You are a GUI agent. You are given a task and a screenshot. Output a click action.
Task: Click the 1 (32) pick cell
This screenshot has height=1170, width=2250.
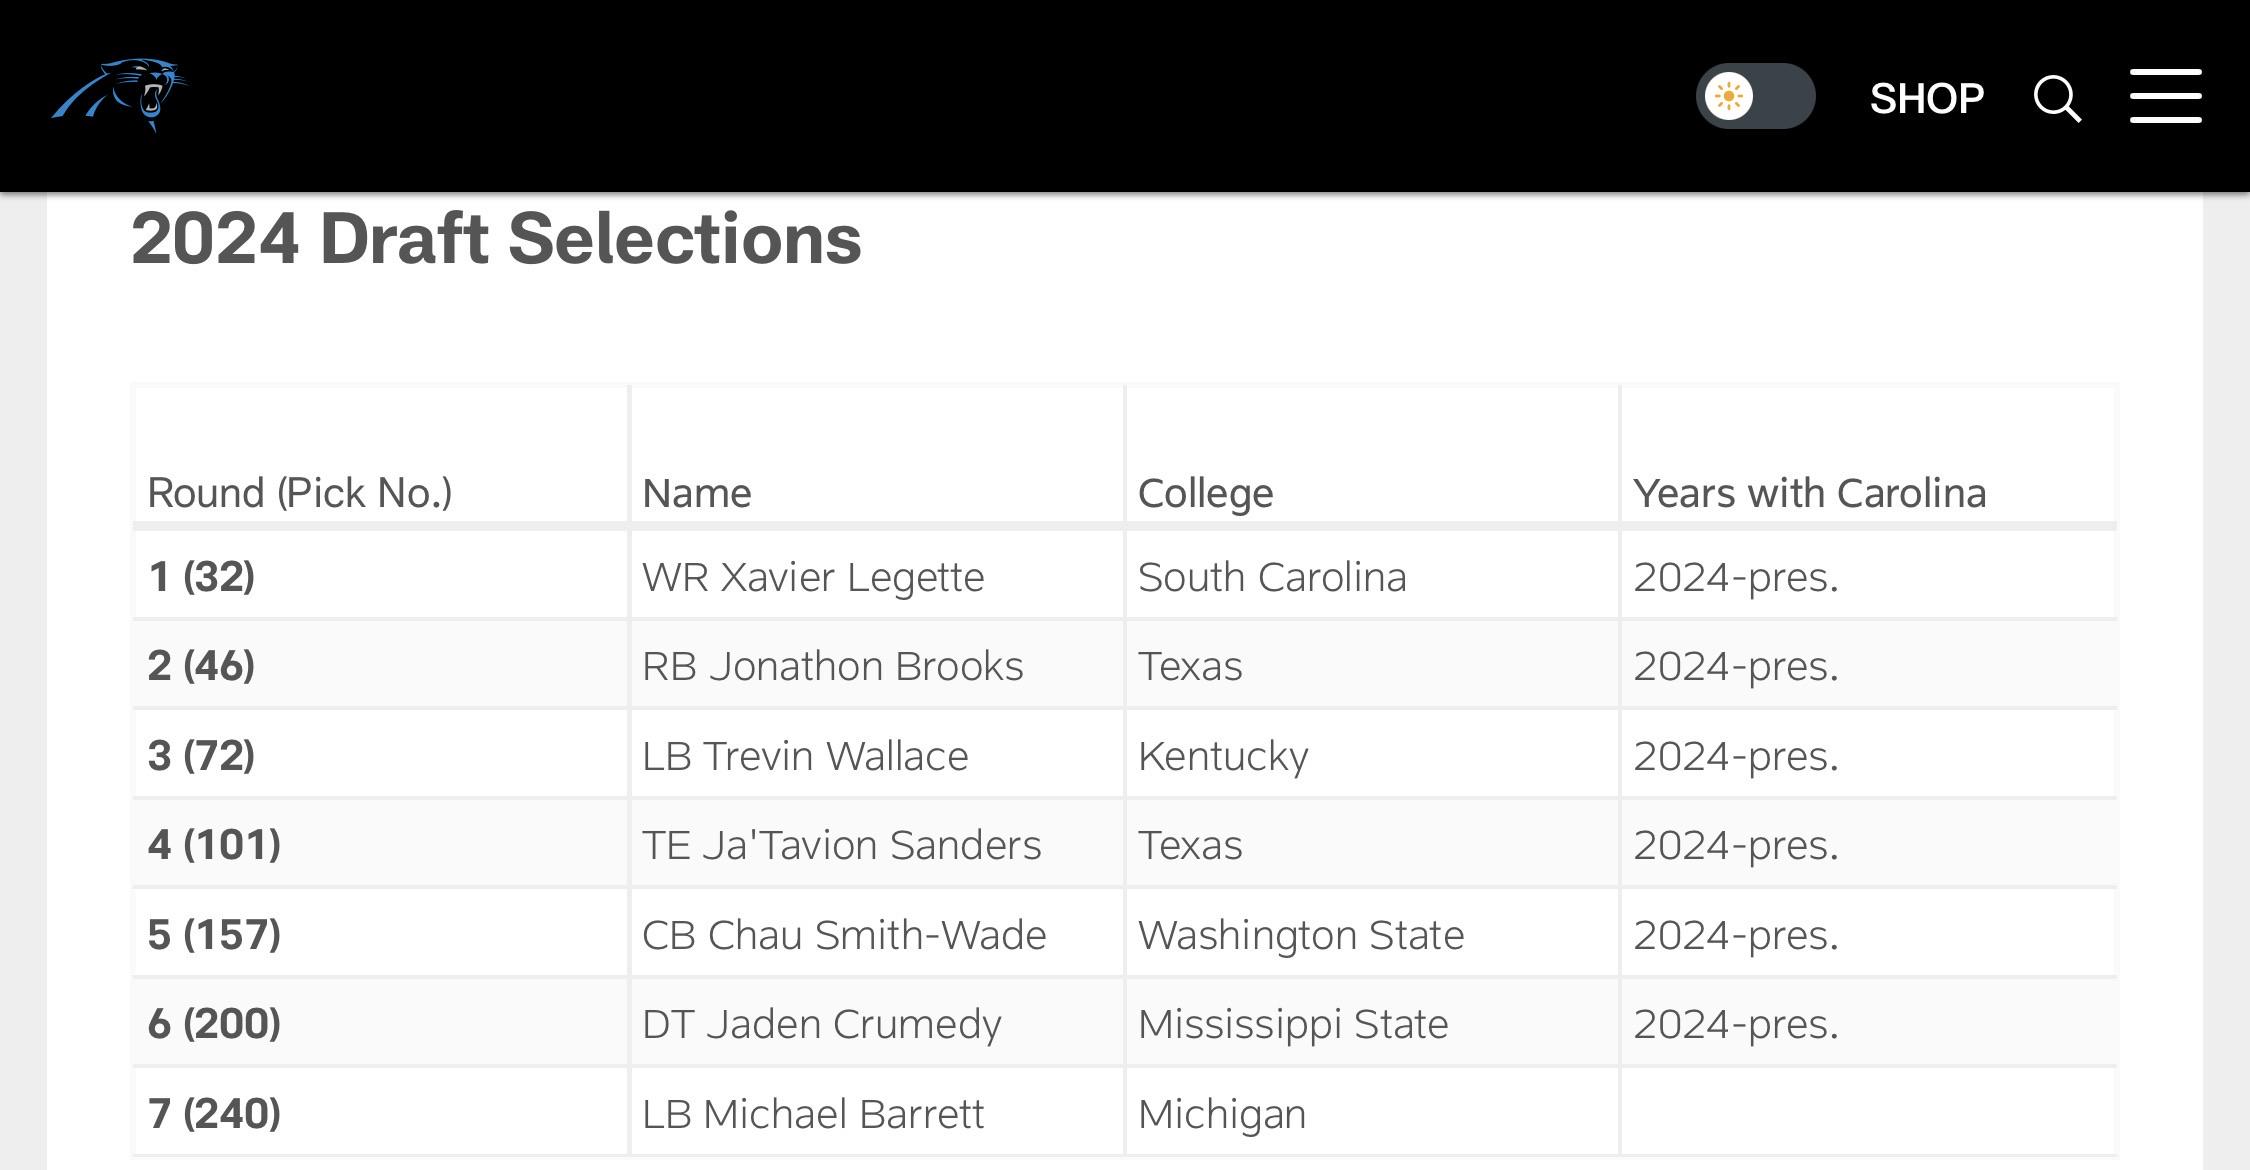coord(380,576)
